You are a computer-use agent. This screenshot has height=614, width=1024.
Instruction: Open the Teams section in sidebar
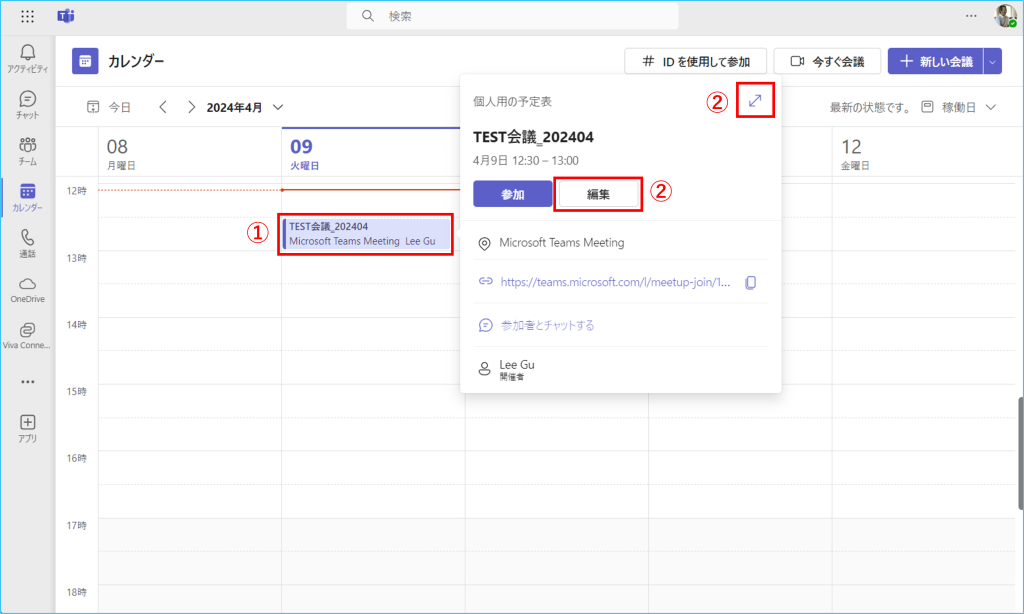point(28,150)
